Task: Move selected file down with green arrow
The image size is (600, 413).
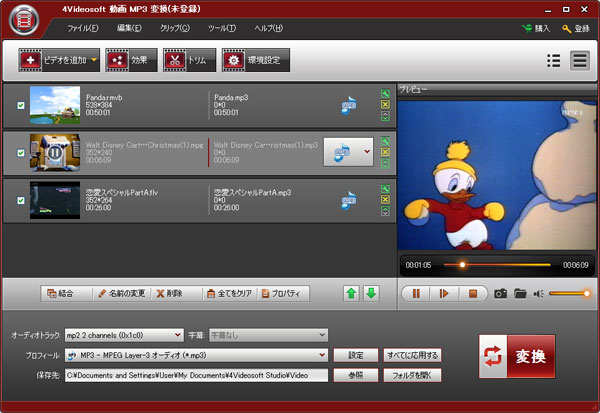Action: (x=371, y=294)
